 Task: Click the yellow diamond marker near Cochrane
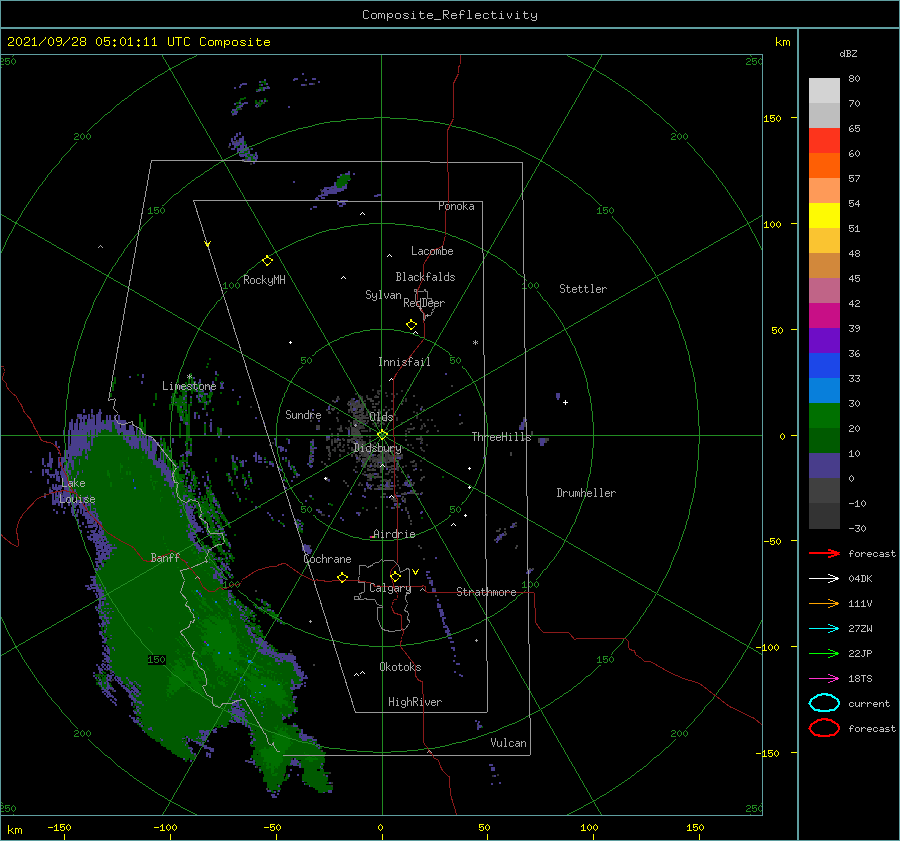click(x=342, y=577)
